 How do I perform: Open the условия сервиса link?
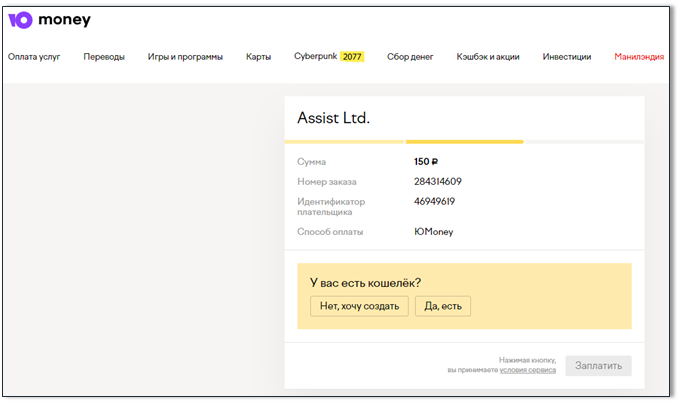[528, 370]
